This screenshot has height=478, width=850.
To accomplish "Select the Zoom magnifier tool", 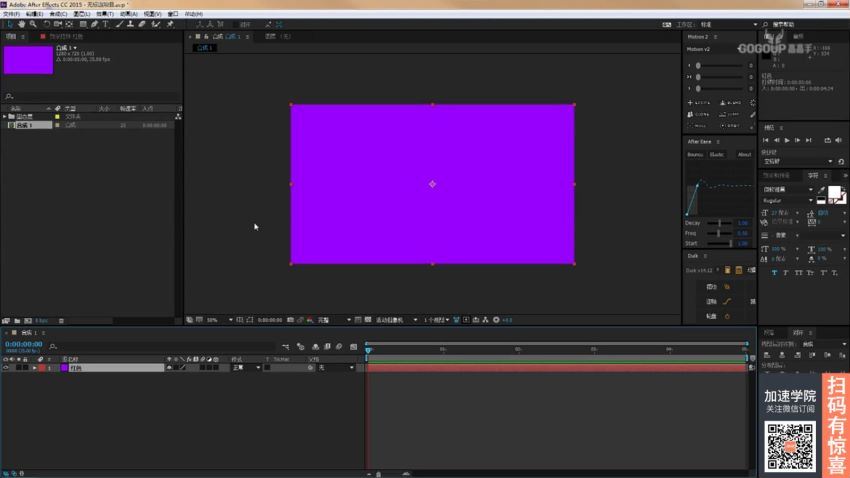I will [33, 24].
